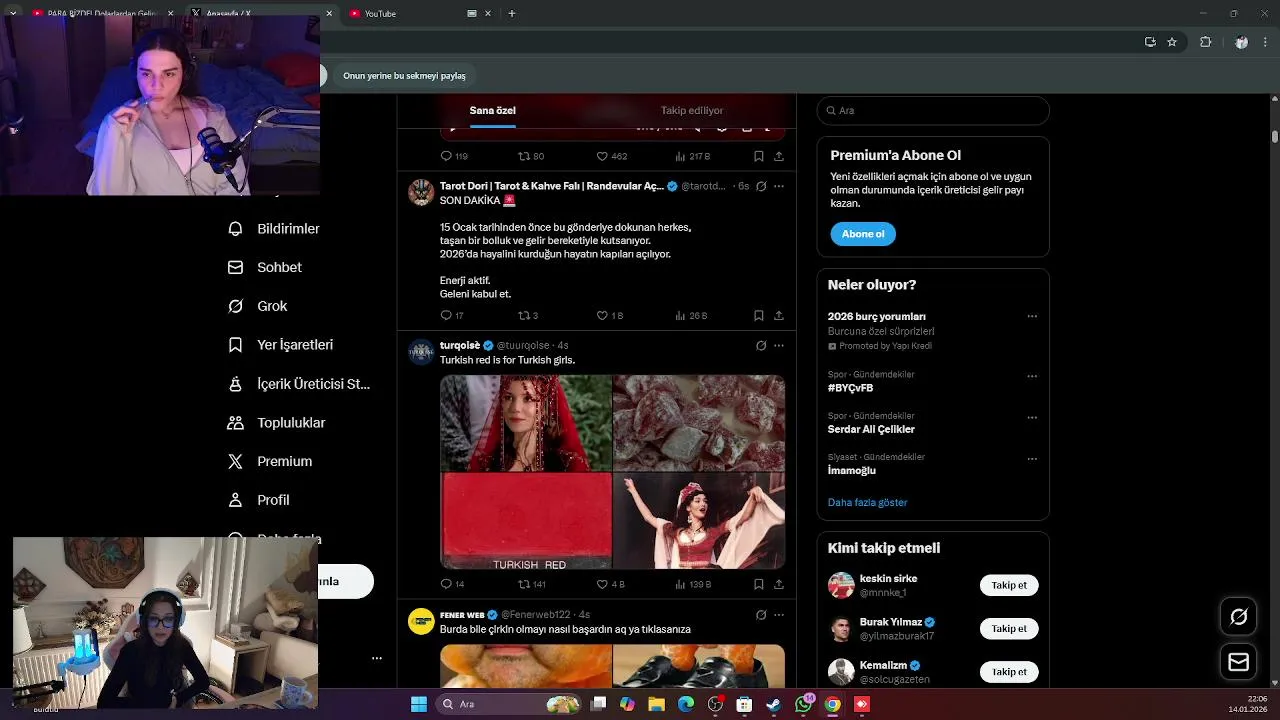
Task: Like the turqoisè Turkish red post
Action: tap(602, 584)
